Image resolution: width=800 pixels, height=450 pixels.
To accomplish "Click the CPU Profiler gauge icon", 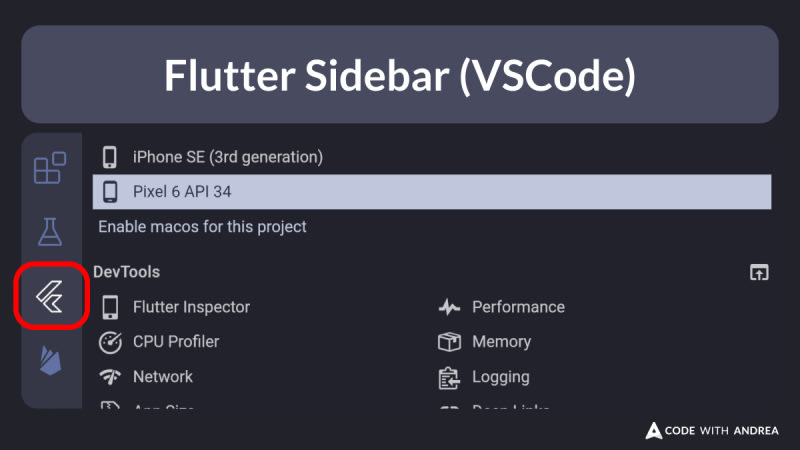I will [x=110, y=342].
